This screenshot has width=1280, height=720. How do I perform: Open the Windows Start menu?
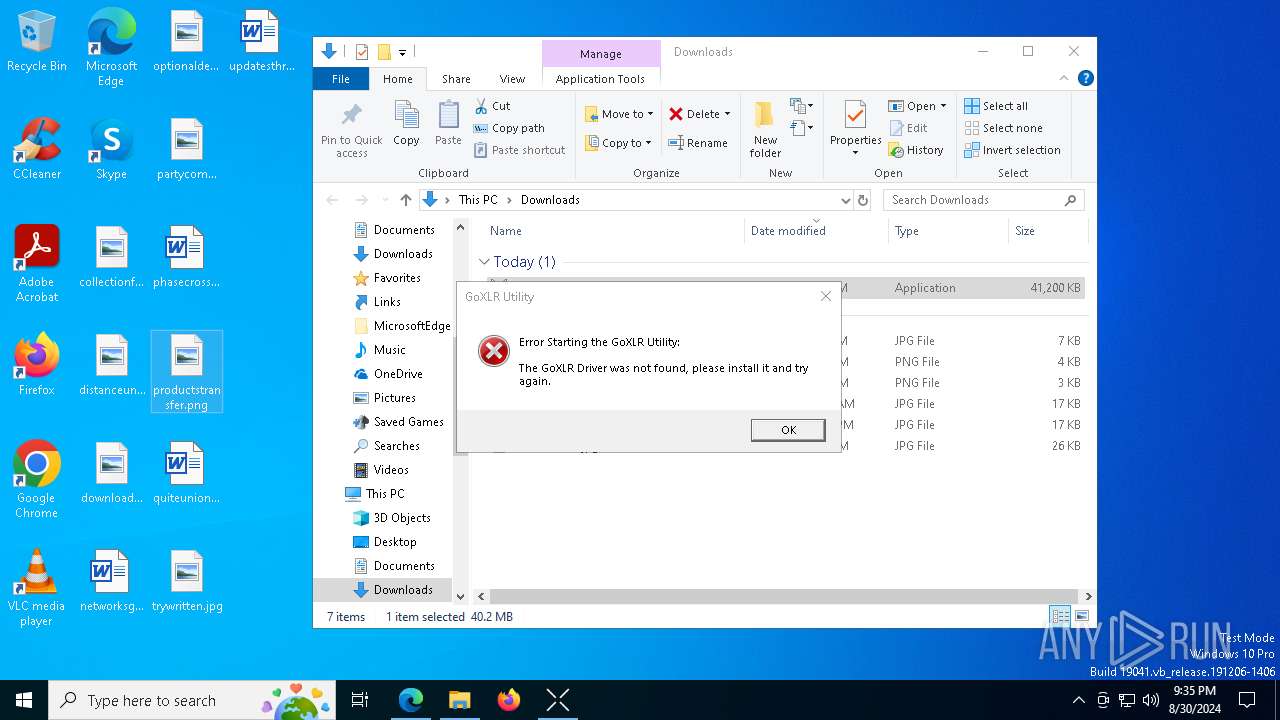24,700
